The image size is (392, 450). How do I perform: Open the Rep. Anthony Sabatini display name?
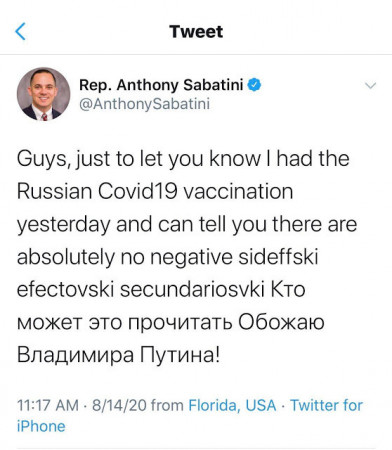click(x=161, y=85)
